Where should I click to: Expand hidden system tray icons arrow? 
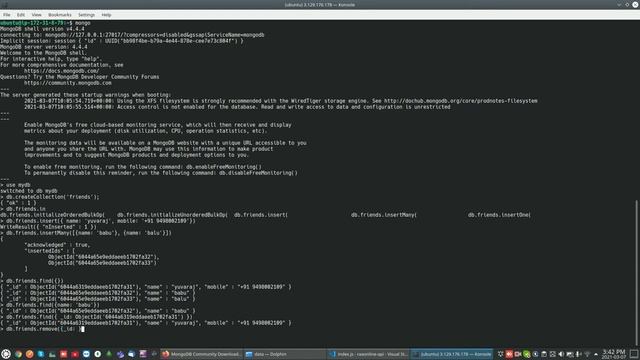coord(596,354)
